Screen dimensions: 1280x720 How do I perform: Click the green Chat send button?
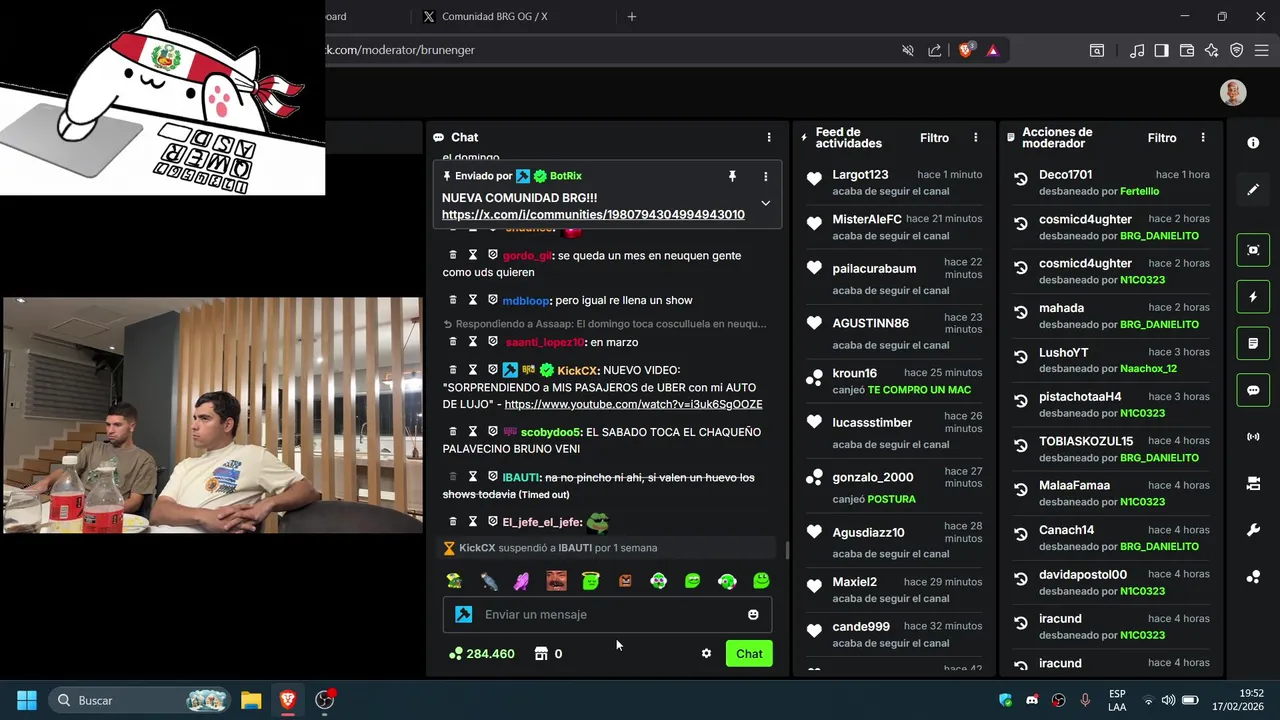pos(749,654)
